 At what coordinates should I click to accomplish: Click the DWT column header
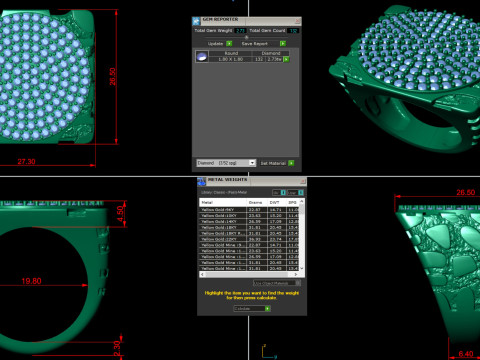tap(277, 203)
